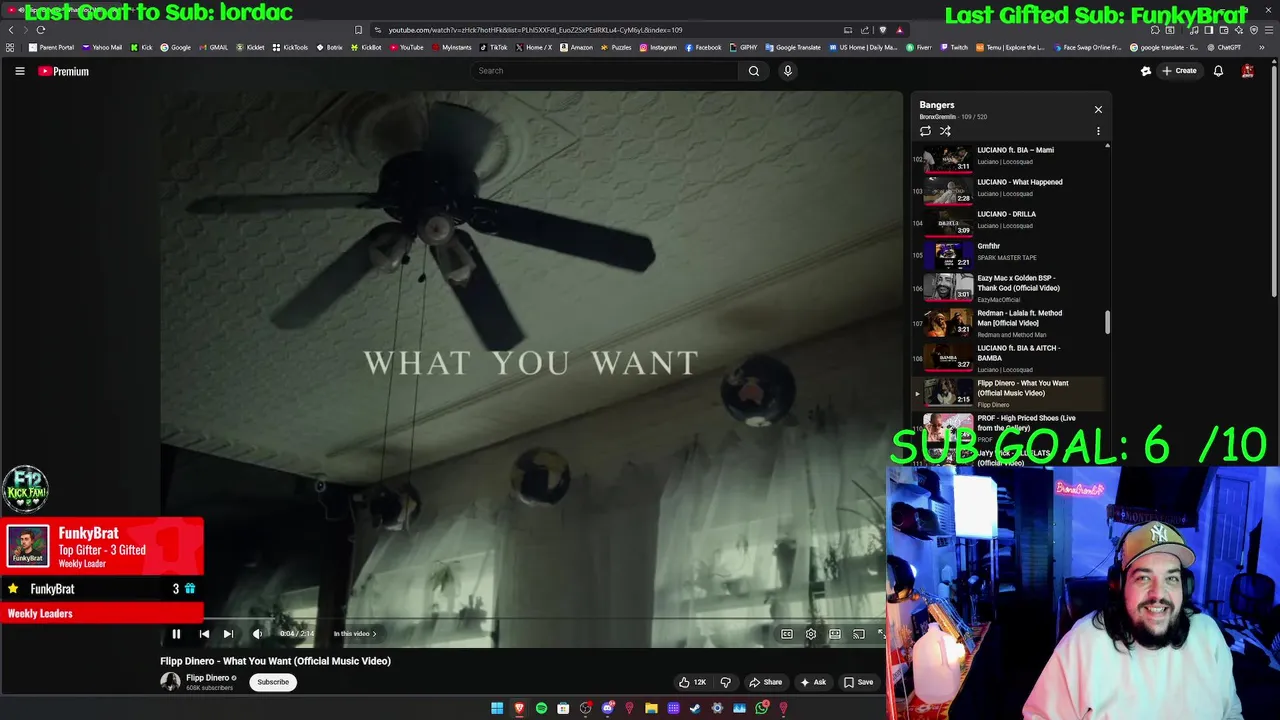Screen dimensions: 1280x720
Task: Go to the YouTube Premium home logo
Action: [x=64, y=71]
